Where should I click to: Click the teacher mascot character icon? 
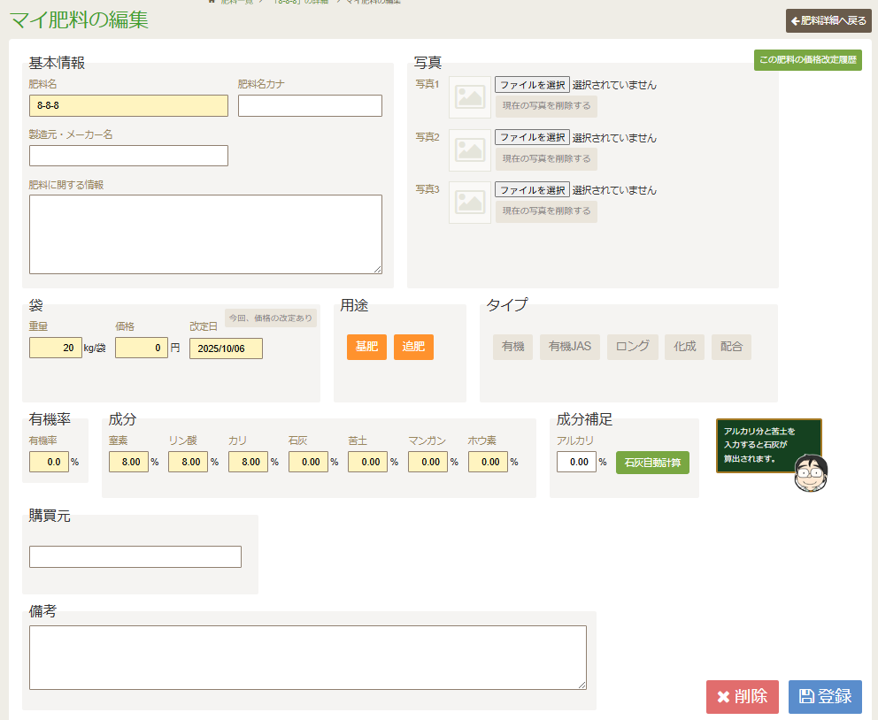[810, 471]
